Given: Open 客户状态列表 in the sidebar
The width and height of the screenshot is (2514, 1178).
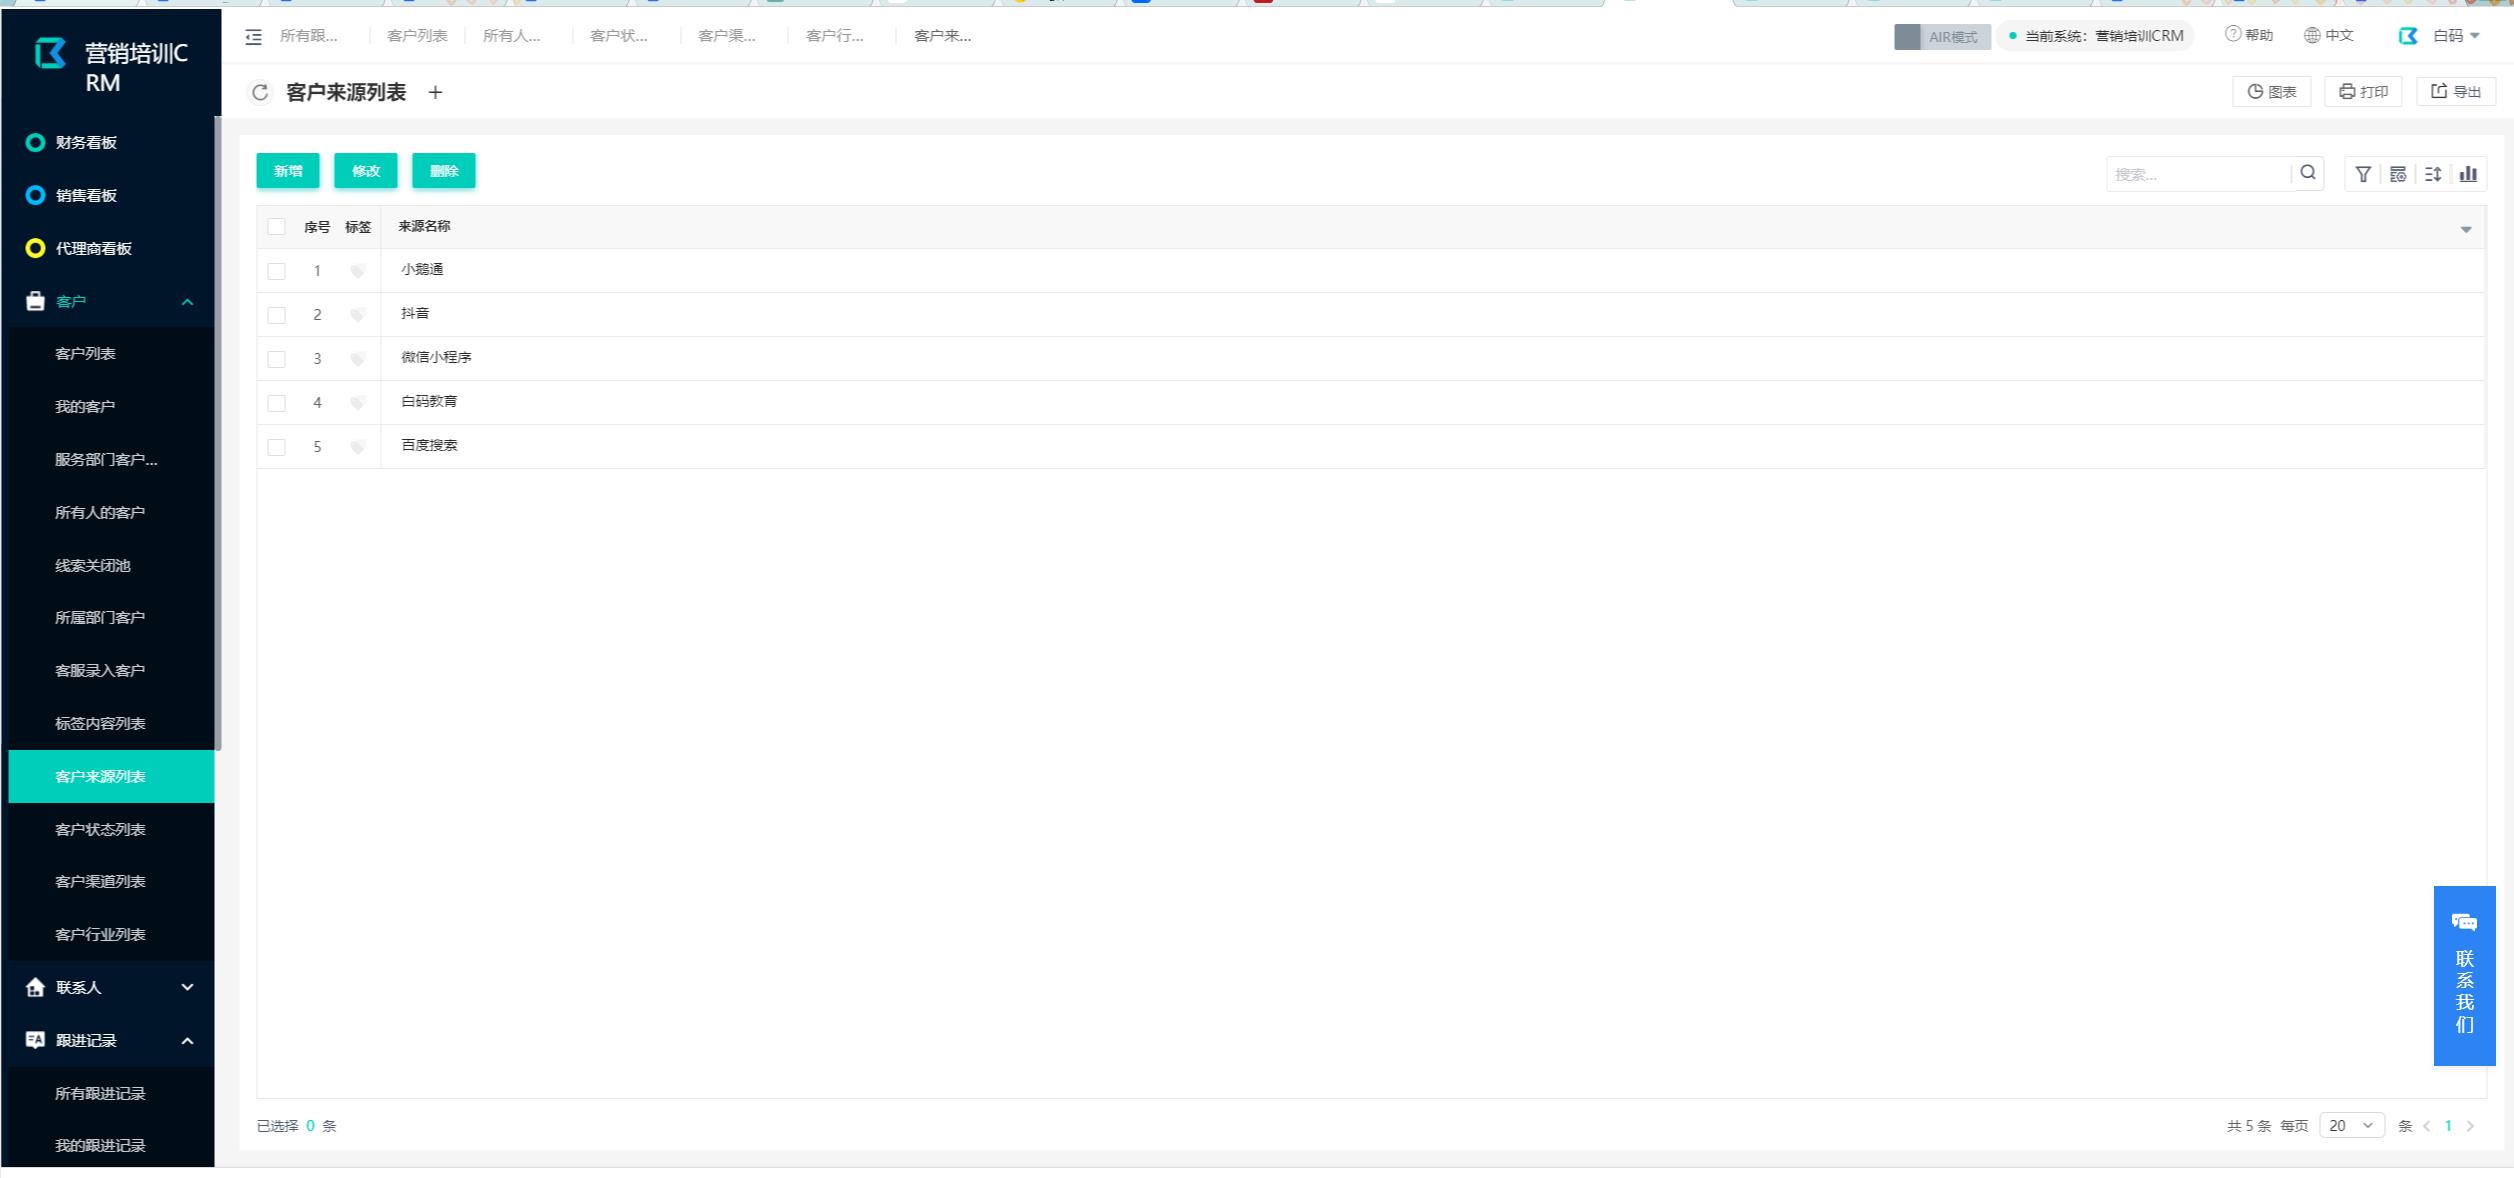Looking at the screenshot, I should (x=100, y=830).
